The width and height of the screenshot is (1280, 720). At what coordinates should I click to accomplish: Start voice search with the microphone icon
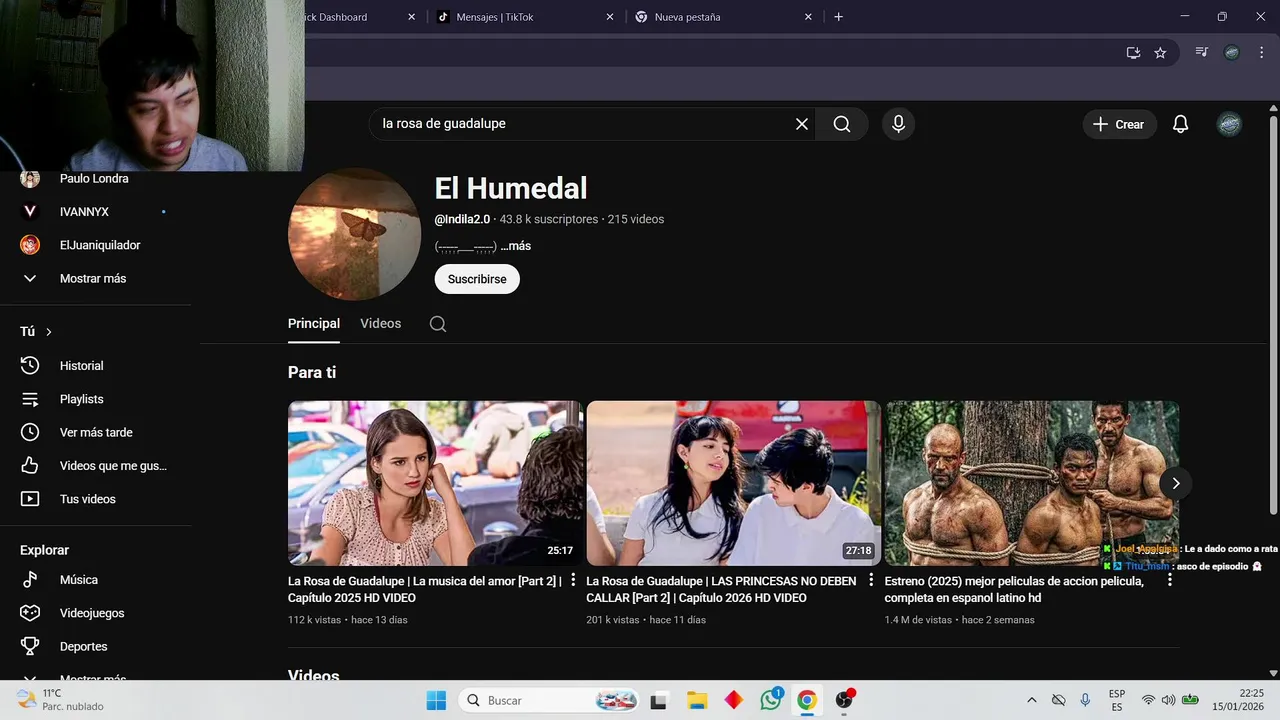pyautogui.click(x=898, y=124)
